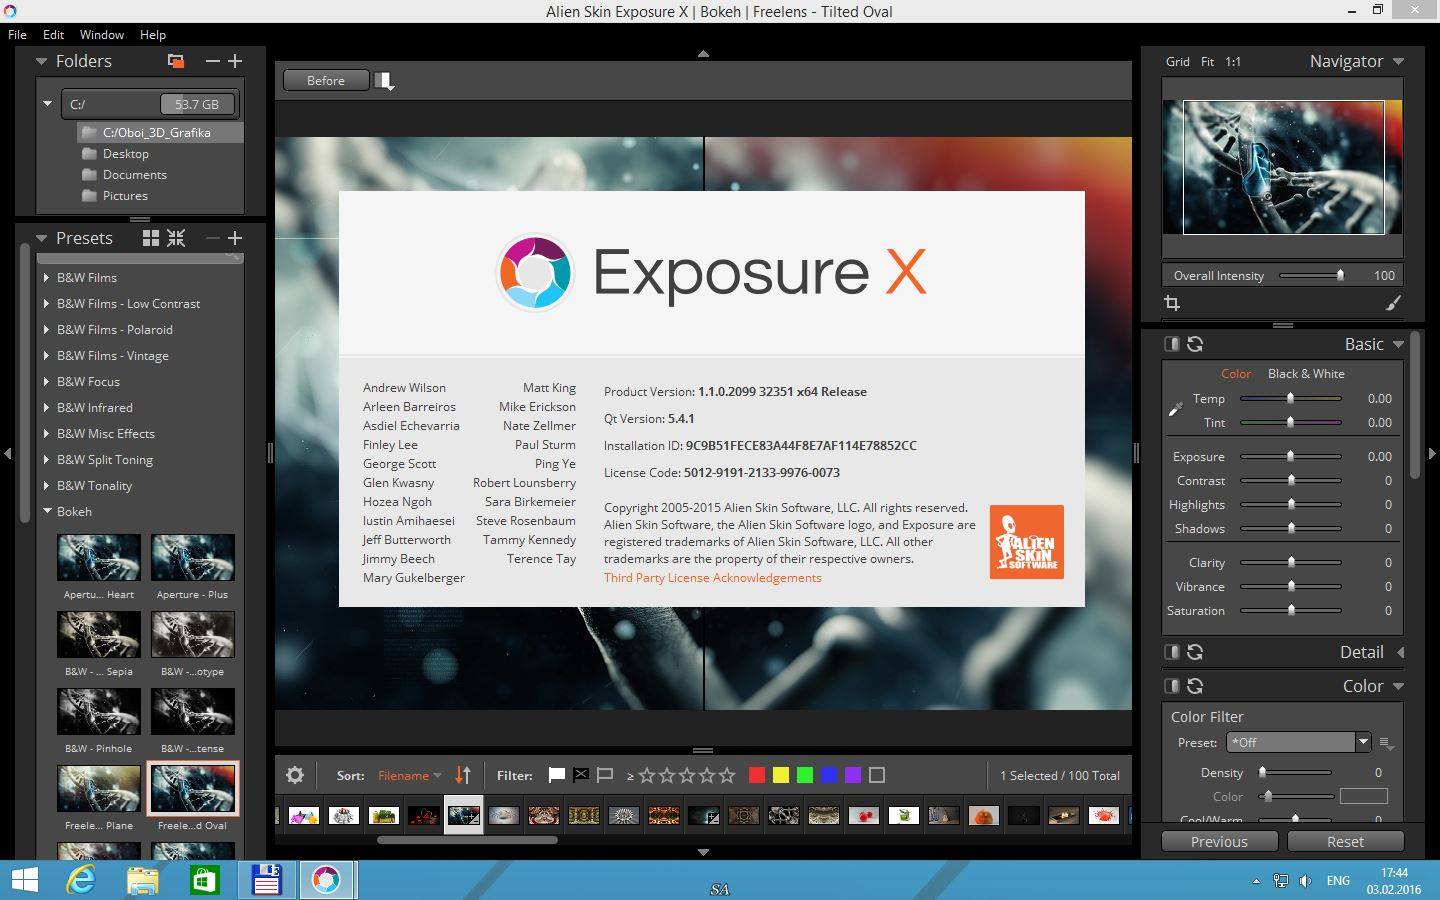Expand the Detail panel arrow
Viewport: 1440px width, 900px height.
pyautogui.click(x=1400, y=652)
